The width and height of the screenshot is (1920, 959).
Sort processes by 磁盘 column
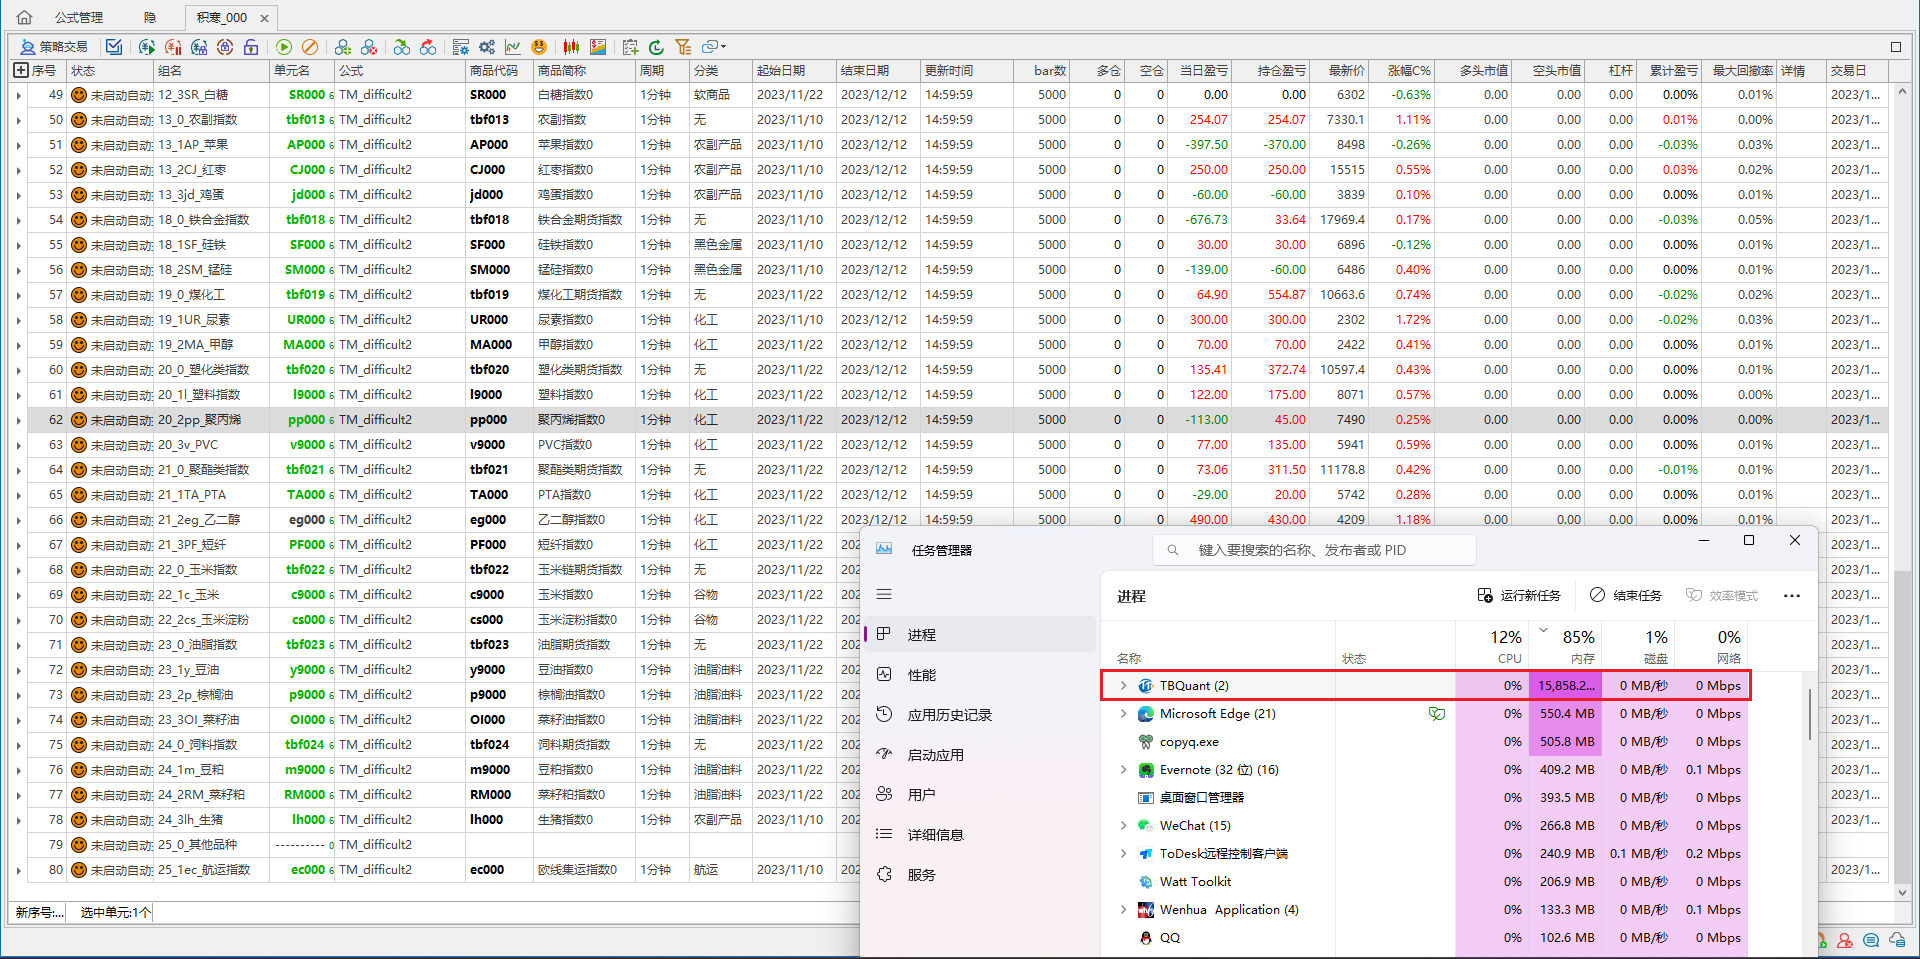1639,646
